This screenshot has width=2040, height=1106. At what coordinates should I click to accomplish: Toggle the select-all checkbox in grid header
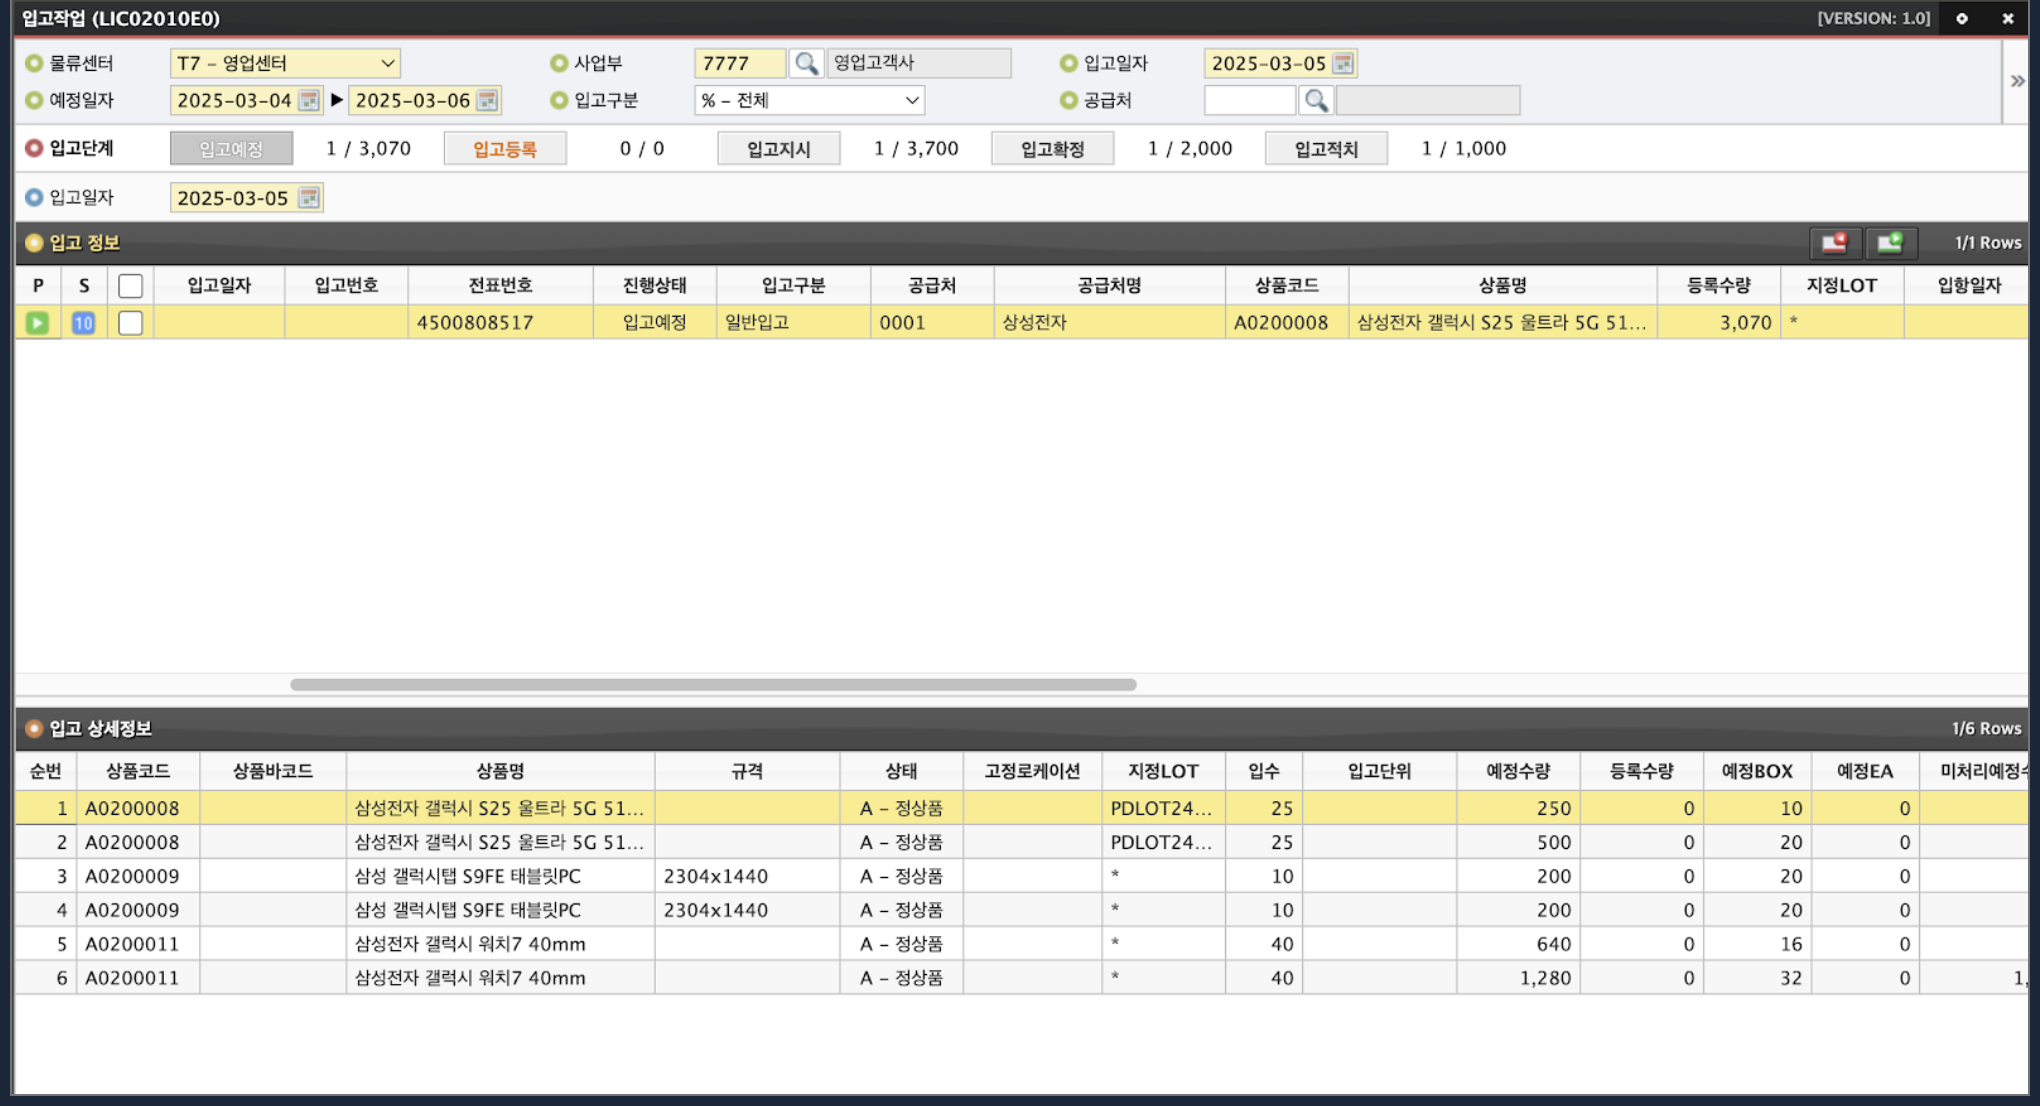tap(130, 286)
